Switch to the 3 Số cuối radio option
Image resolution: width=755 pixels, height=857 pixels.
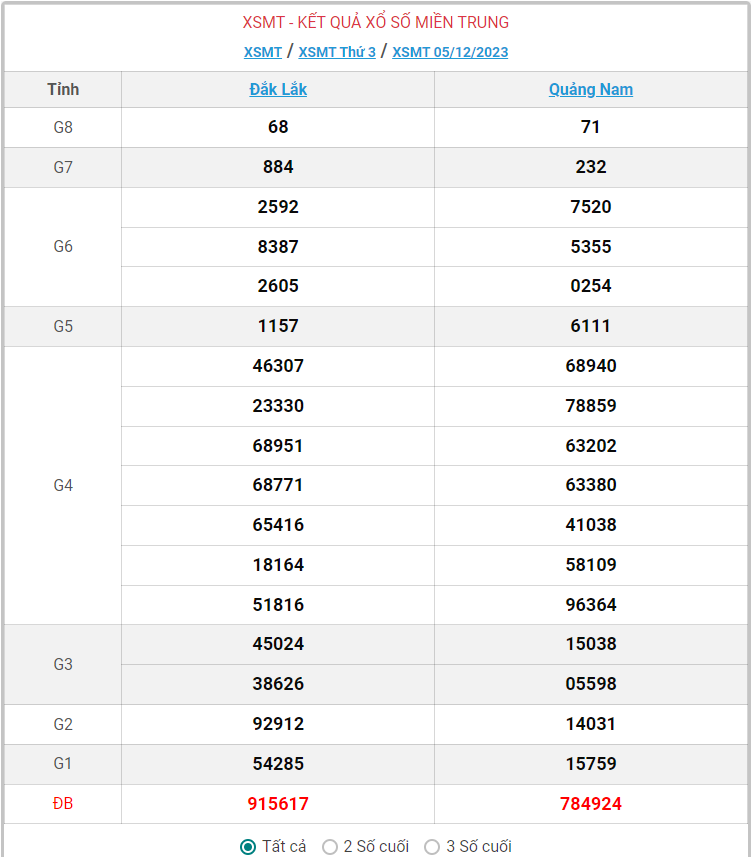point(432,847)
